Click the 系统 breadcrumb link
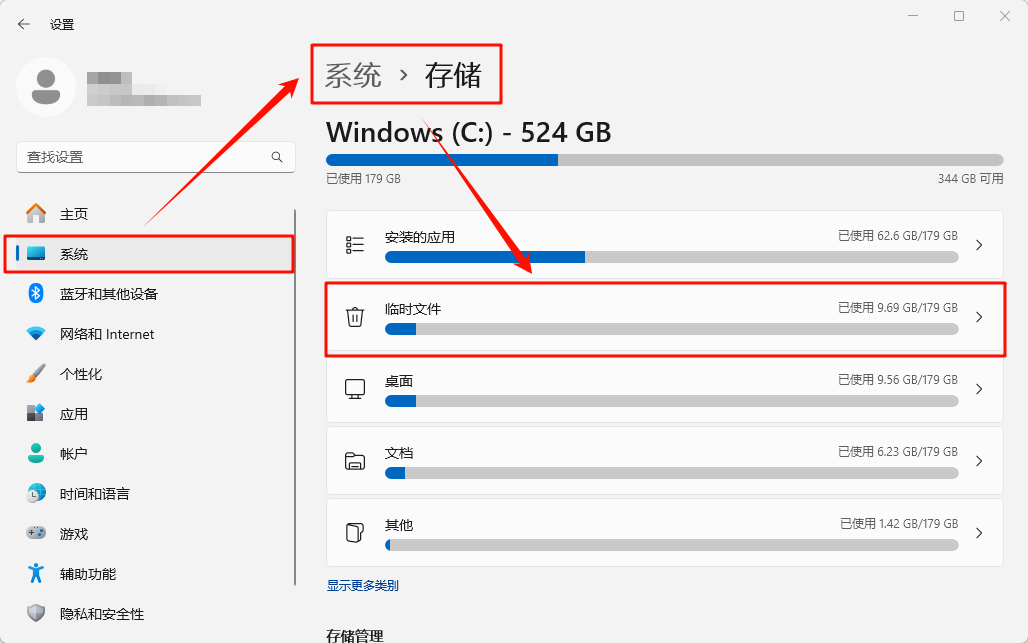 click(x=353, y=75)
